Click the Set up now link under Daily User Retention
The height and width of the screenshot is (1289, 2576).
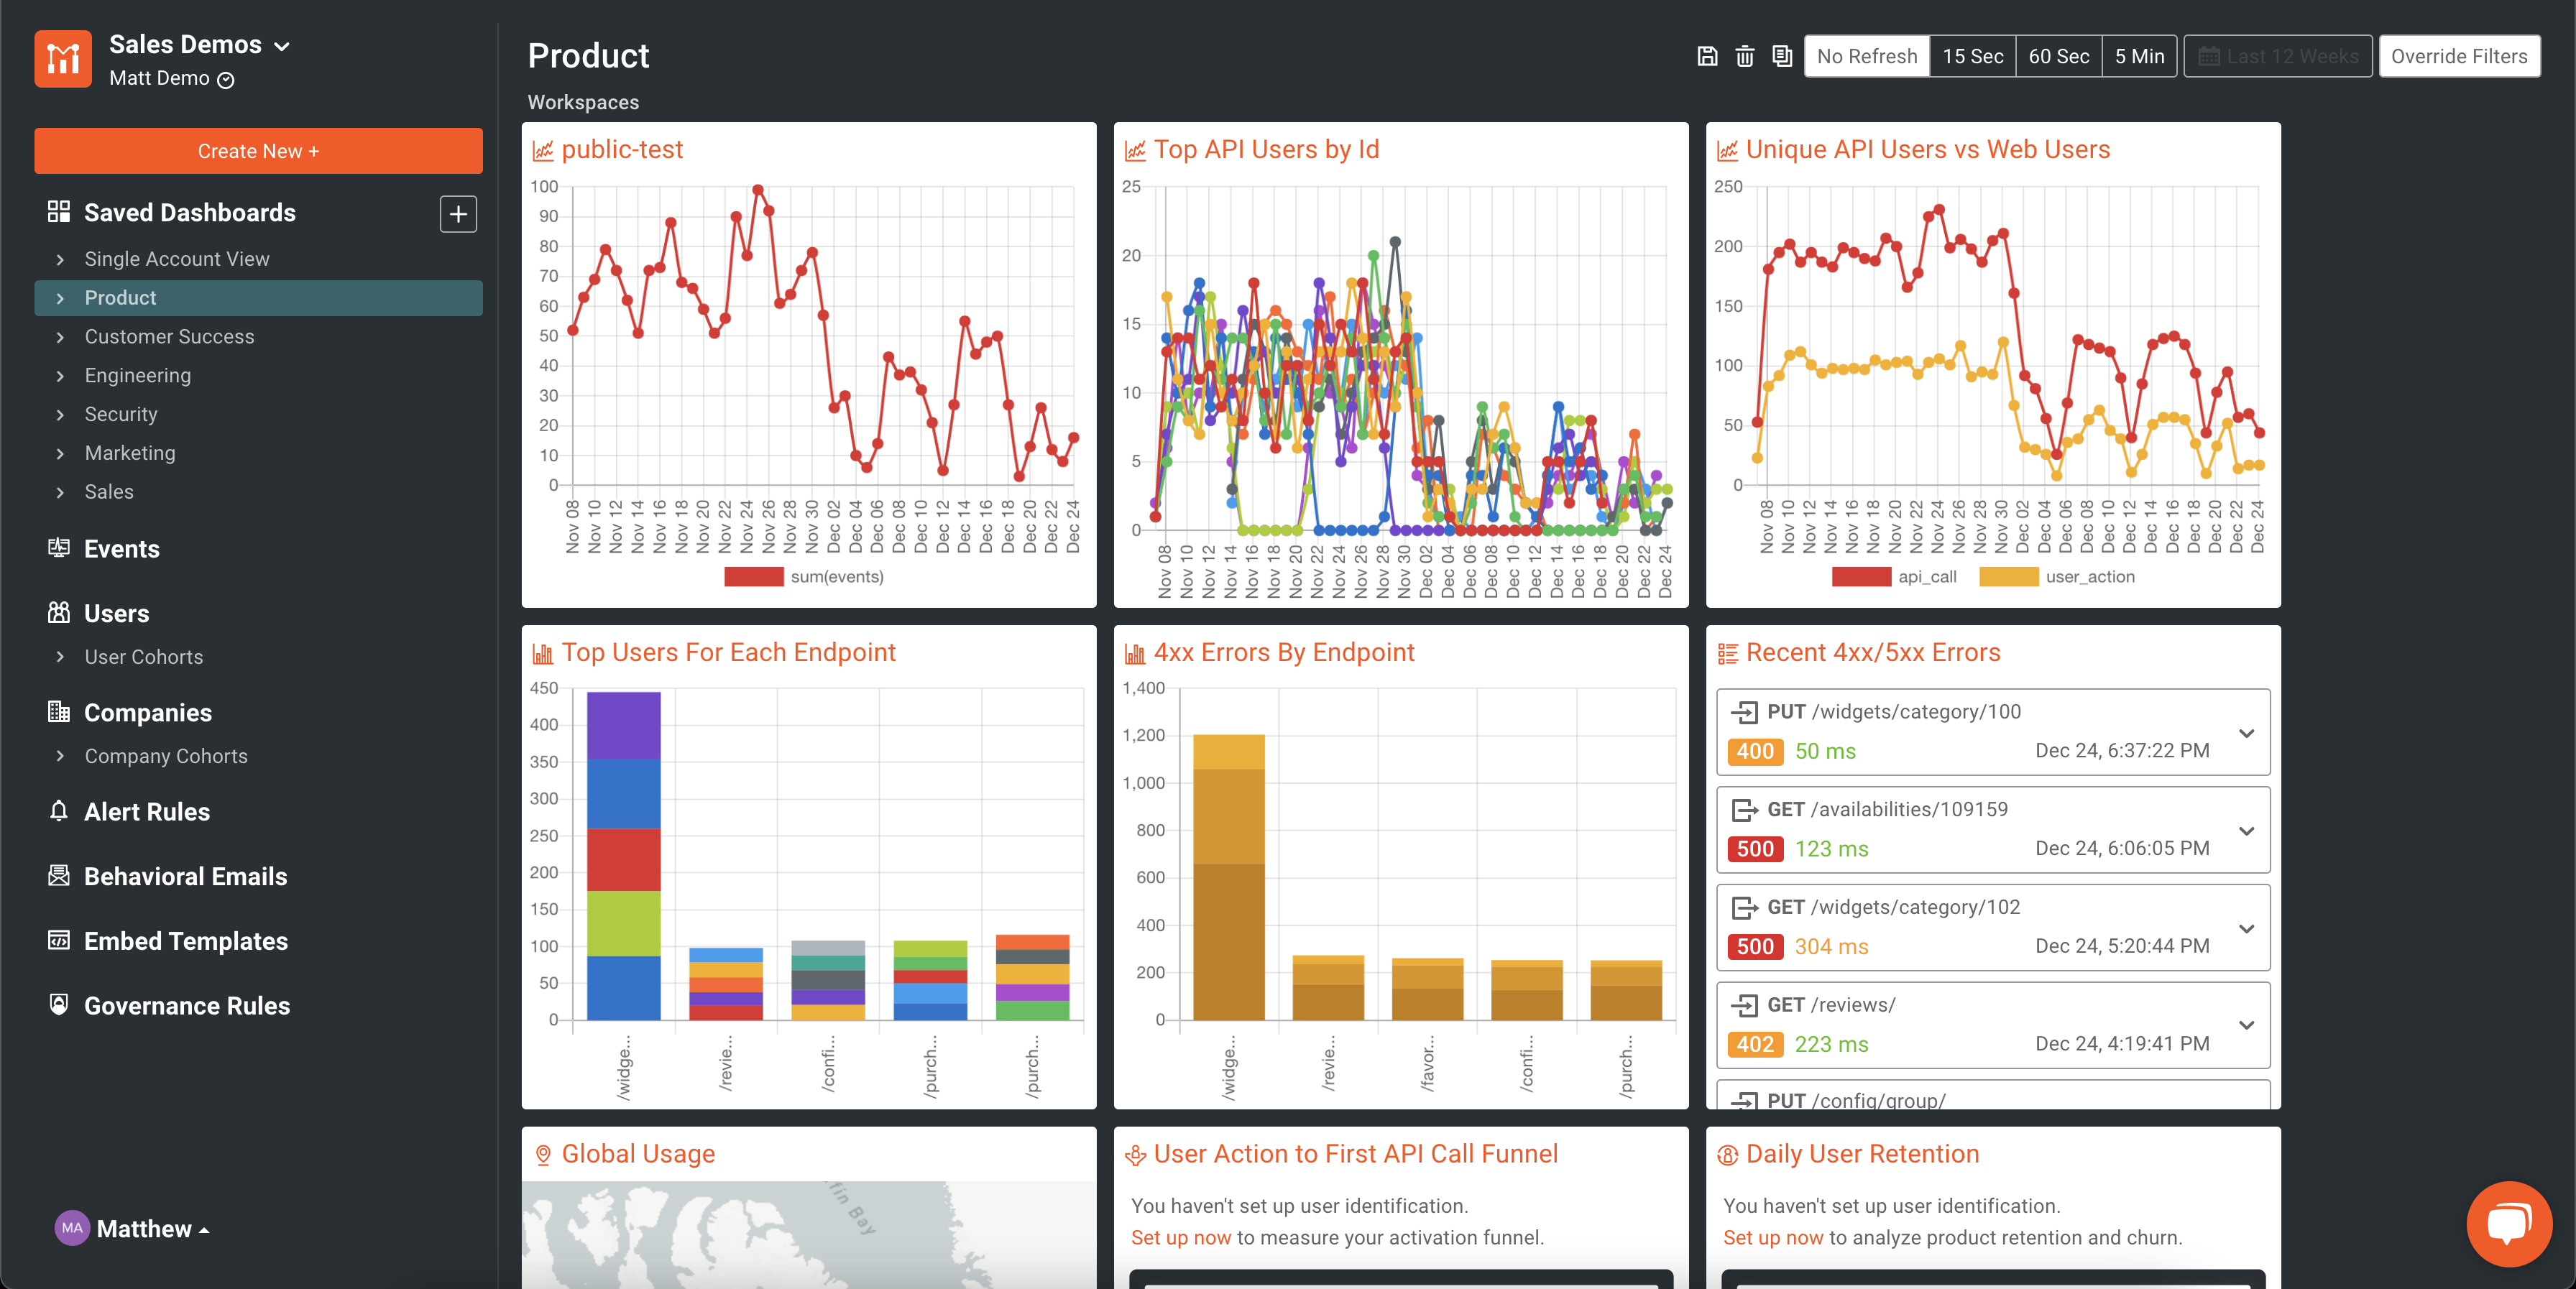(1773, 1237)
